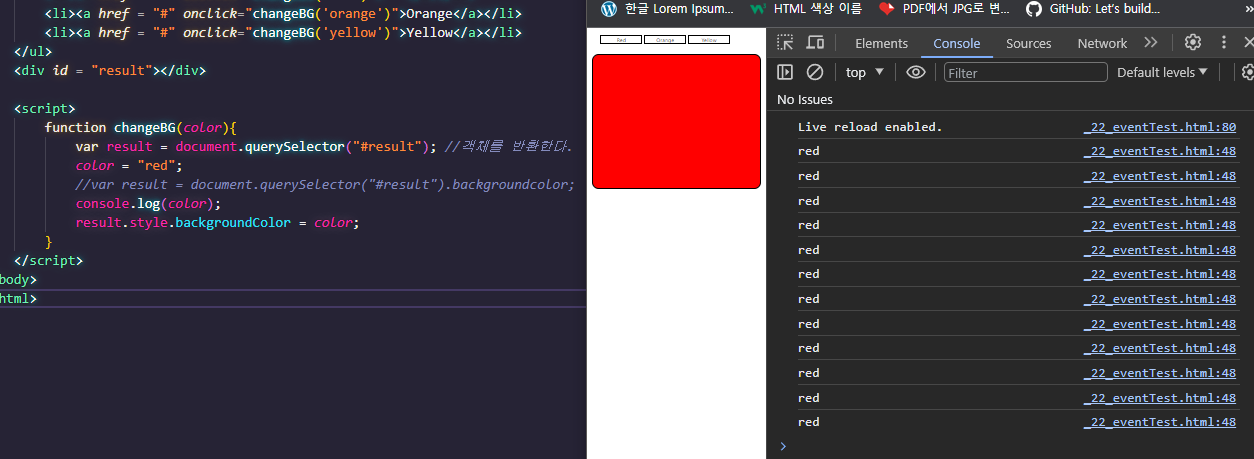This screenshot has height=459, width=1254.
Task: Click the console.log(color) code line
Action: (148, 203)
